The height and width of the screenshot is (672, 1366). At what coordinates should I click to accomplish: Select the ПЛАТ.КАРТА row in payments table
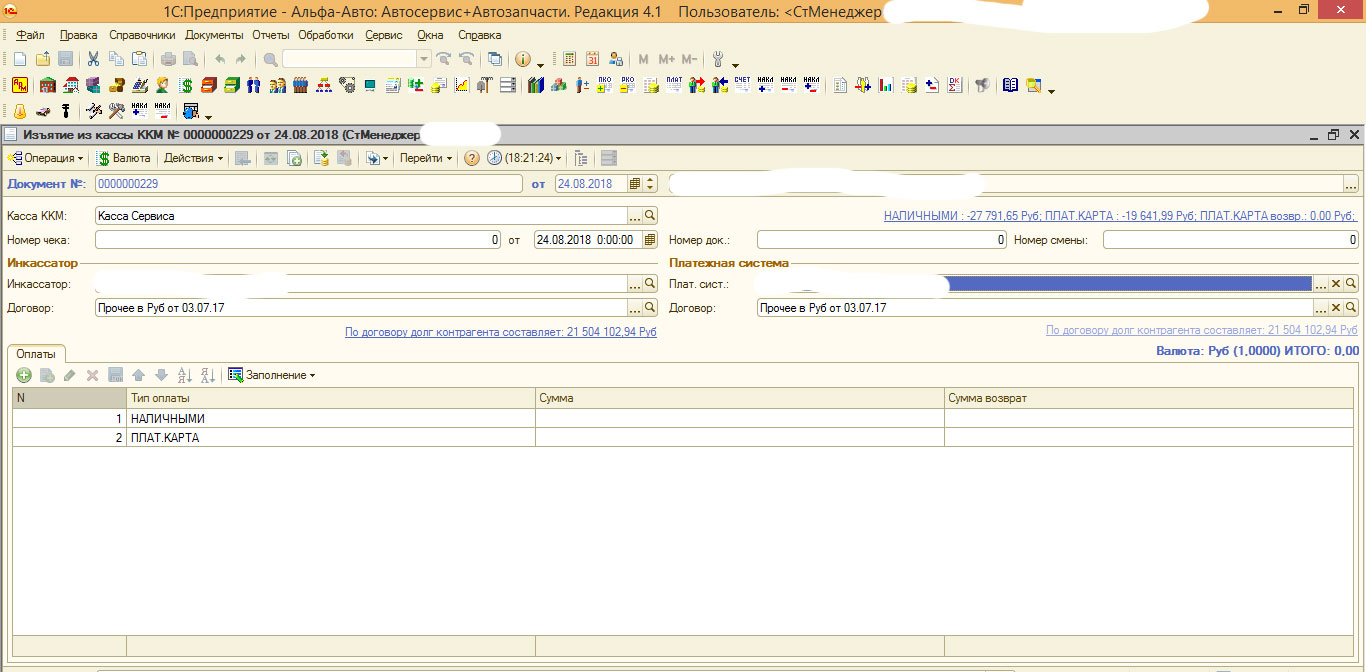pos(685,437)
